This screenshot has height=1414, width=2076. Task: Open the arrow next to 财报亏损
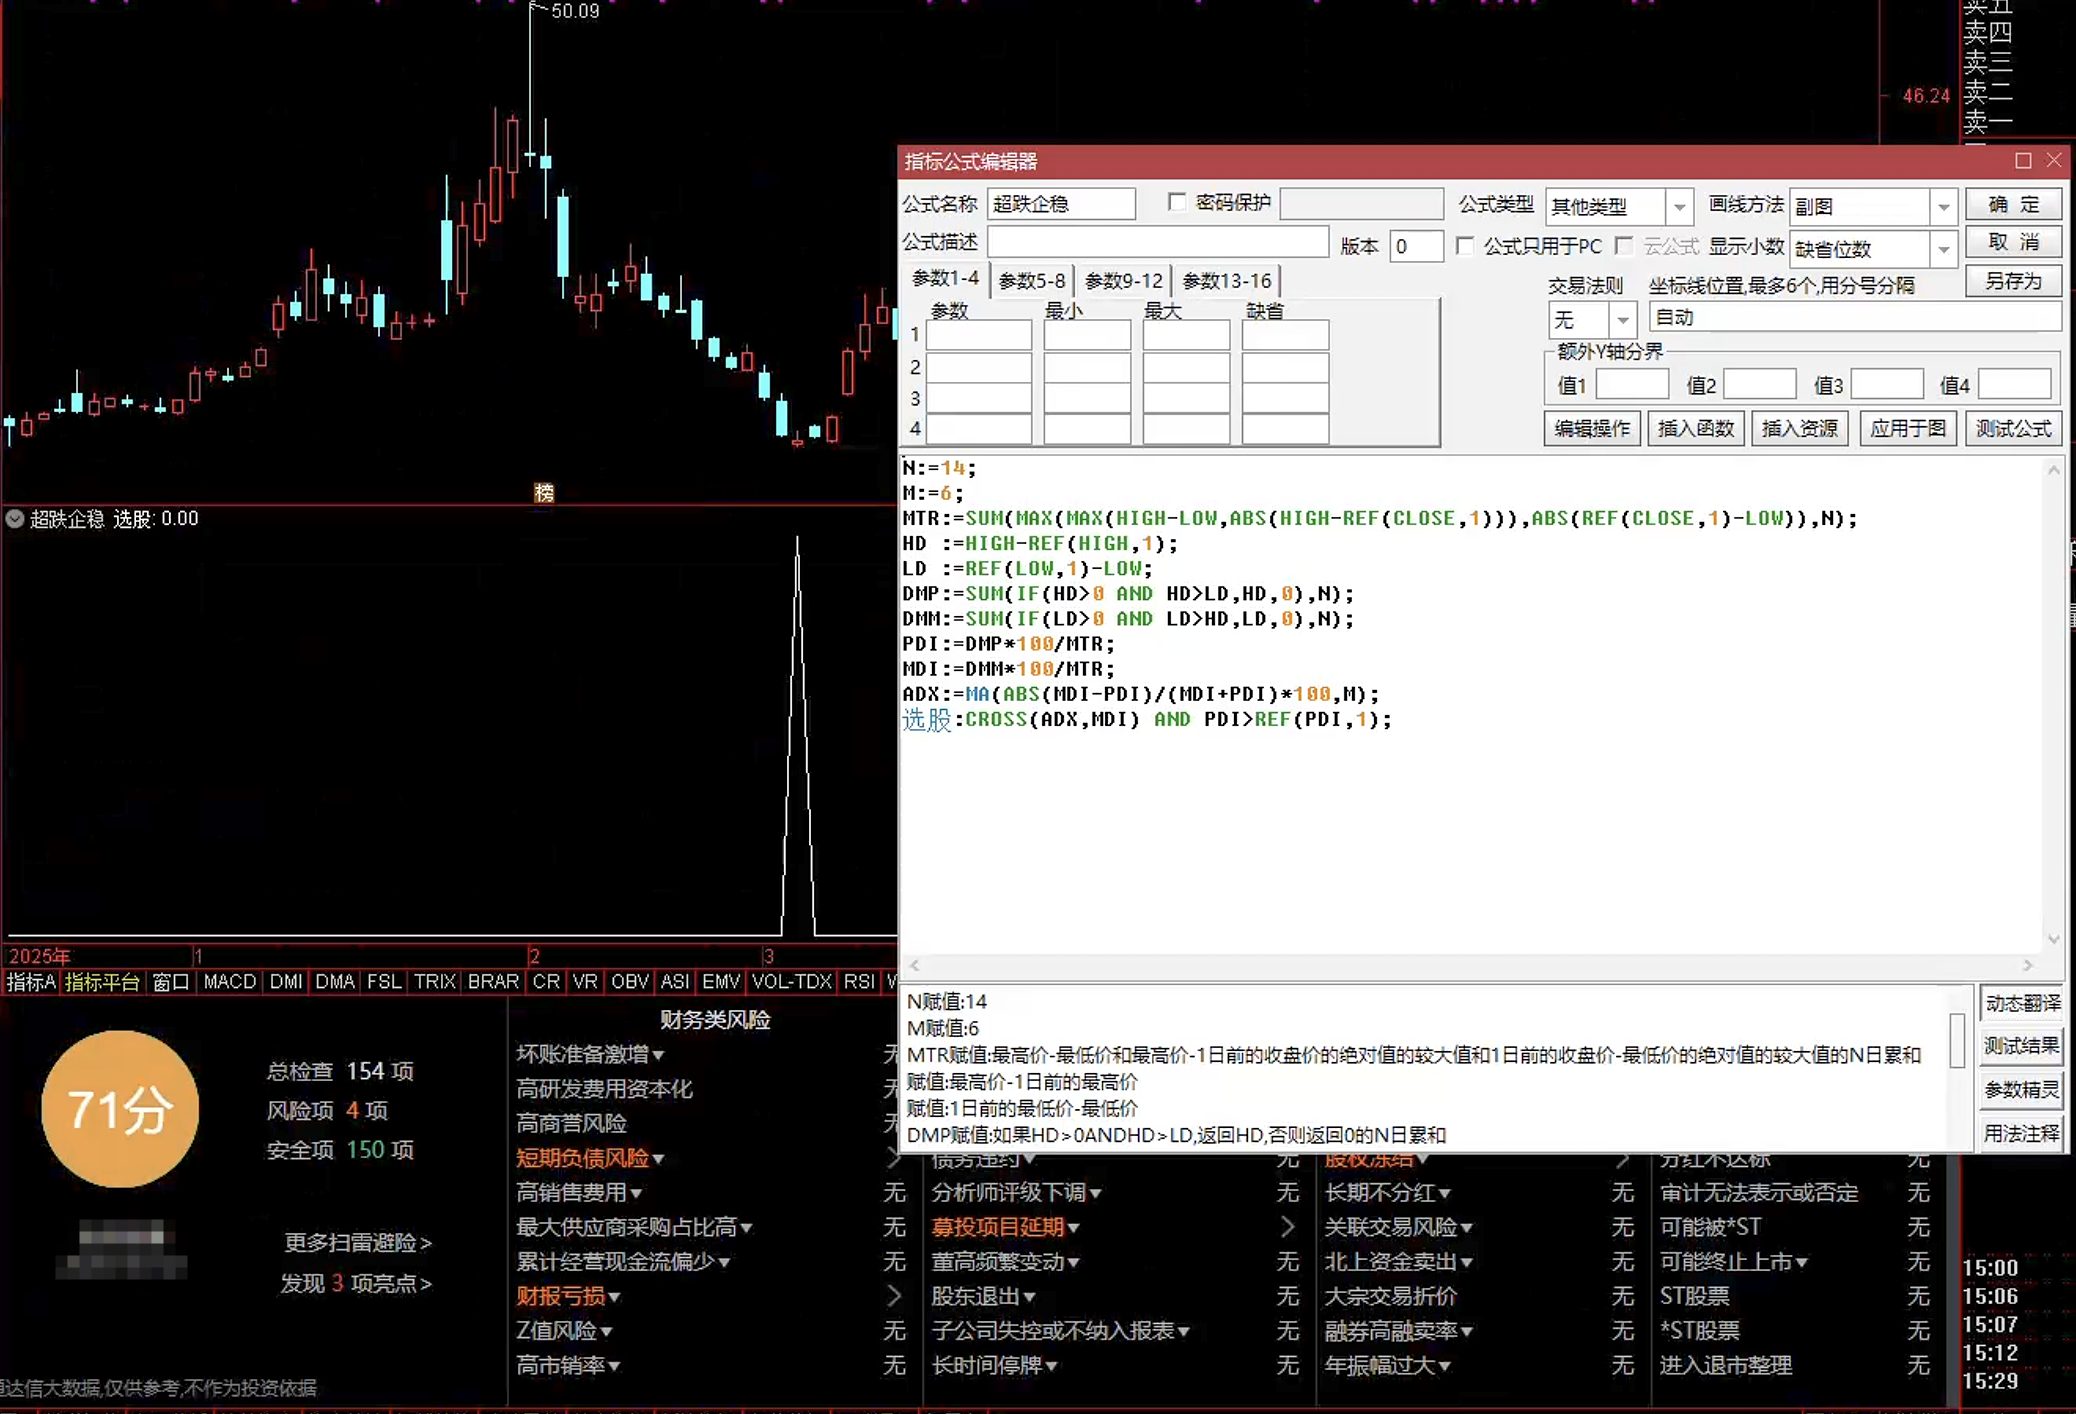point(893,1296)
